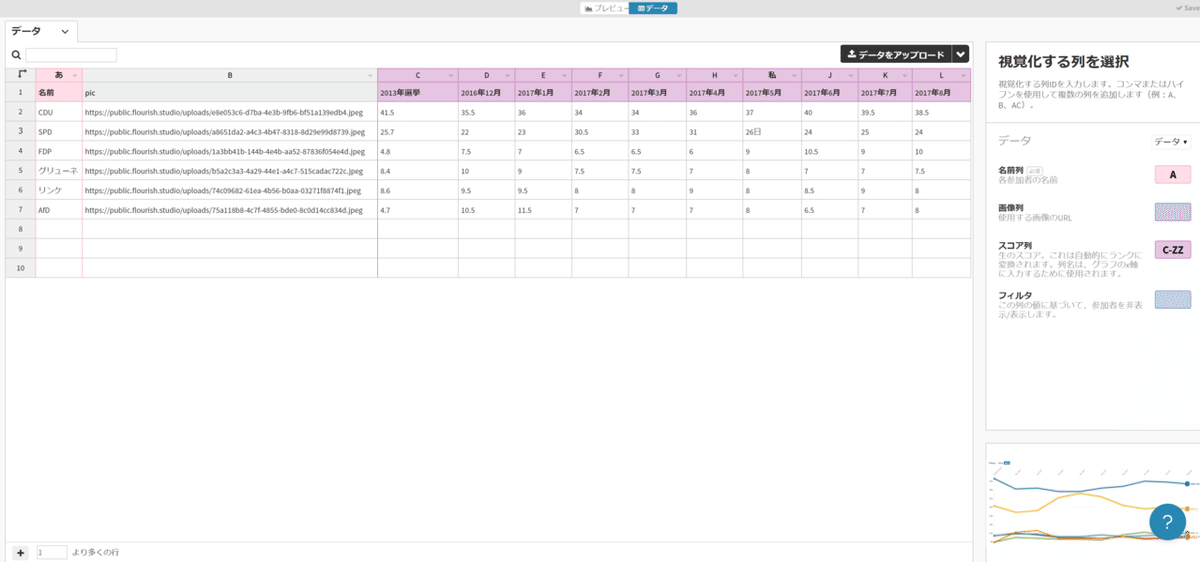Screen dimensions: 1200x562
Task: Select header cell 2013年選挙
Action: coord(418,92)
